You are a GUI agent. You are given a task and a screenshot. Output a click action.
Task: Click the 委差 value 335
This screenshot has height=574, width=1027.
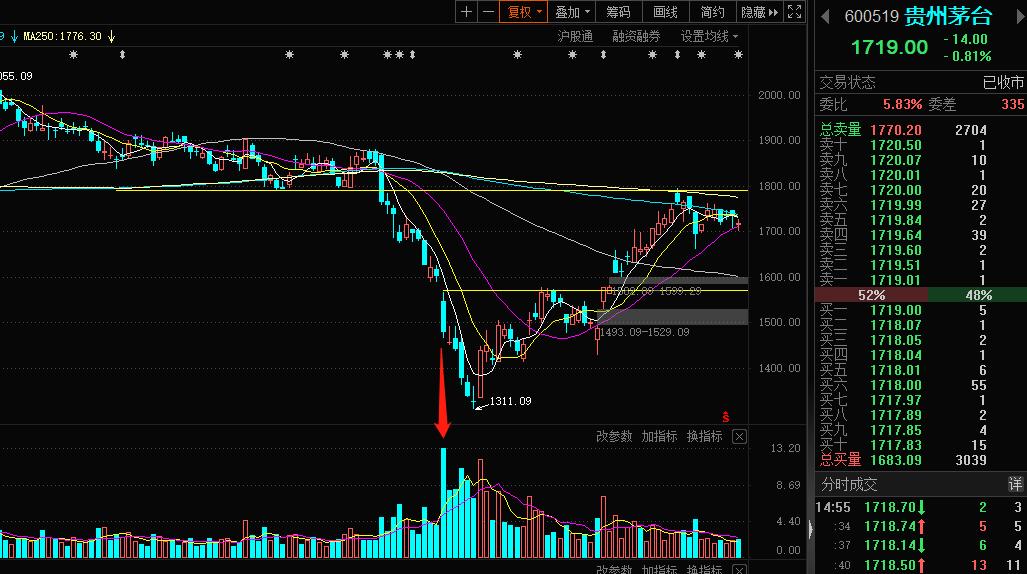click(x=1012, y=104)
